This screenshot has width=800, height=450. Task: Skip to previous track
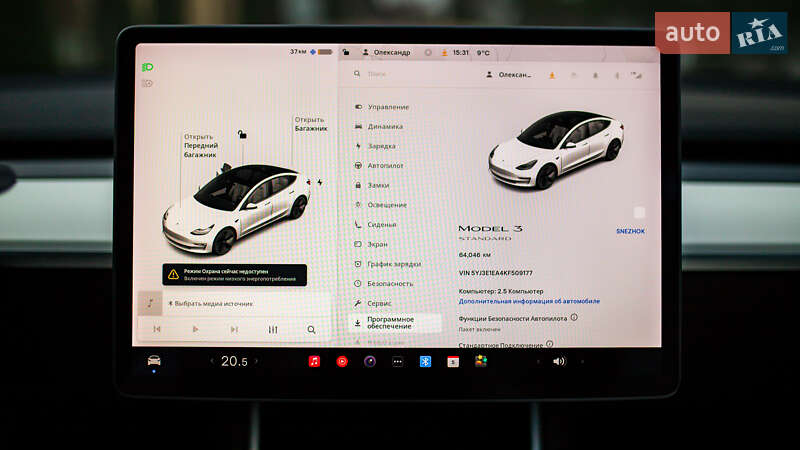pos(157,329)
